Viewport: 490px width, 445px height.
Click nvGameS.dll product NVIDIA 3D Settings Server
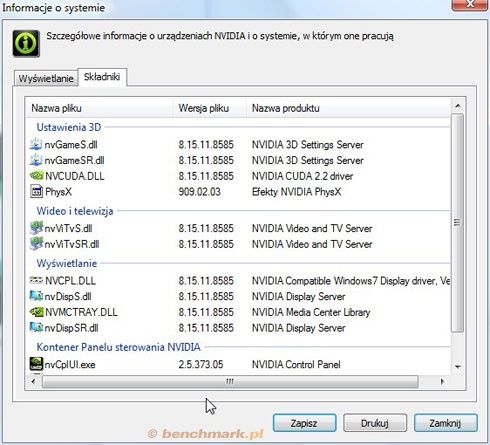pos(307,145)
